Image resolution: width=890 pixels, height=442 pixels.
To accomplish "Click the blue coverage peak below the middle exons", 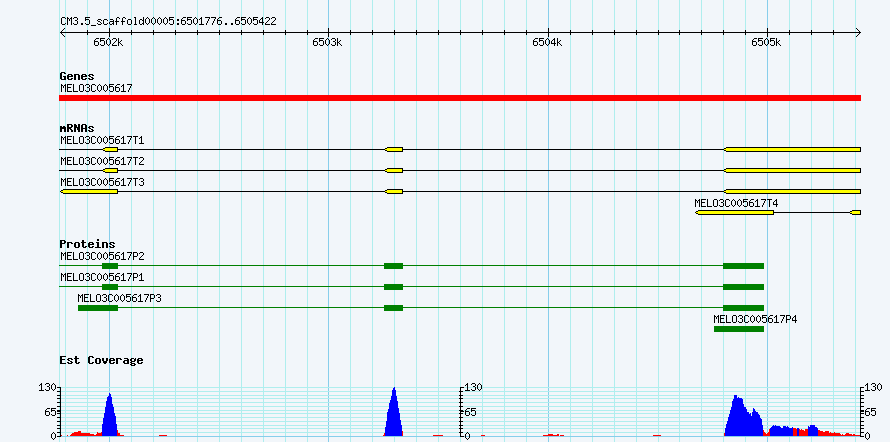I will [393, 414].
